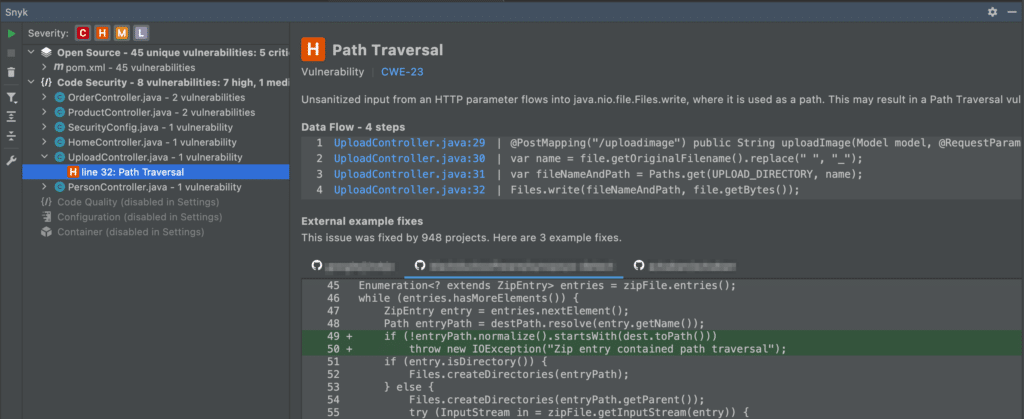Click the H badge on line 32 row
The height and width of the screenshot is (419, 1024).
pyautogui.click(x=74, y=172)
